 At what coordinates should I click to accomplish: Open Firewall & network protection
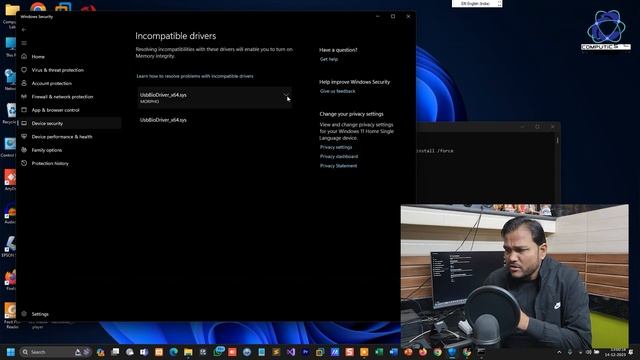pyautogui.click(x=62, y=97)
